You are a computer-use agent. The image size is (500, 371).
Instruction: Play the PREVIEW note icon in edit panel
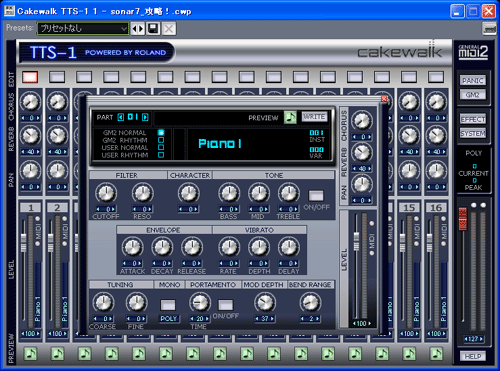pos(290,117)
